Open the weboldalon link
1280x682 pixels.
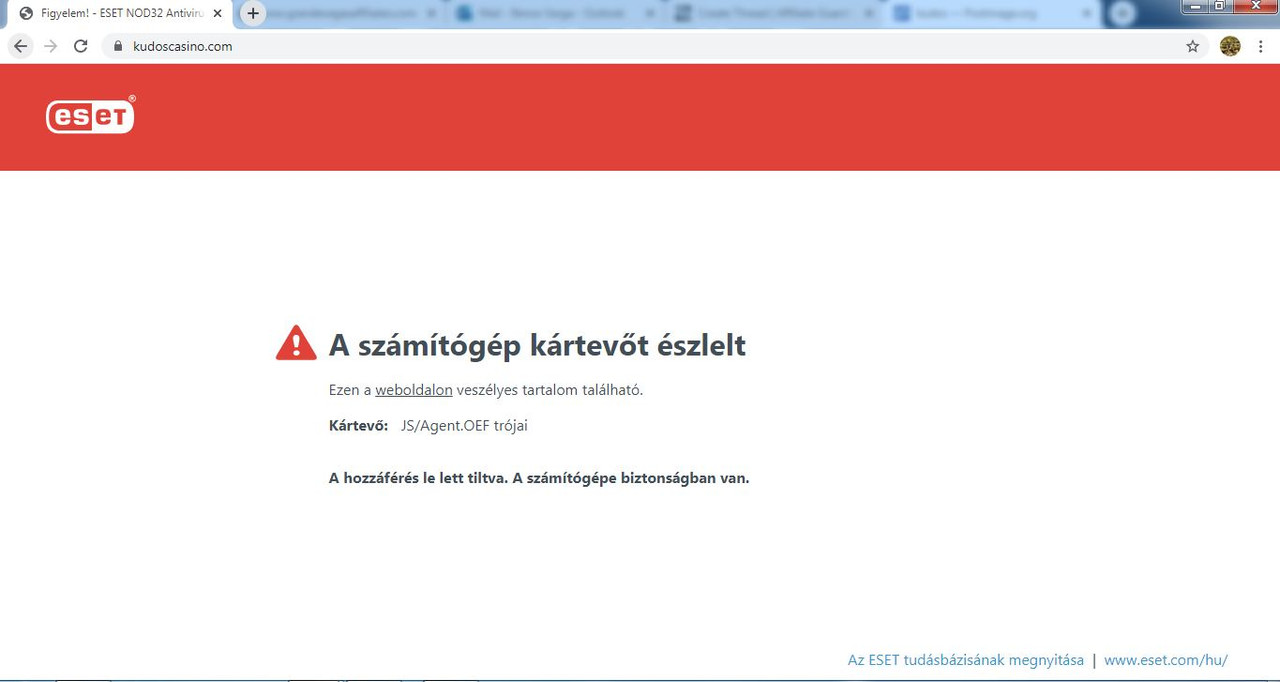tap(414, 390)
